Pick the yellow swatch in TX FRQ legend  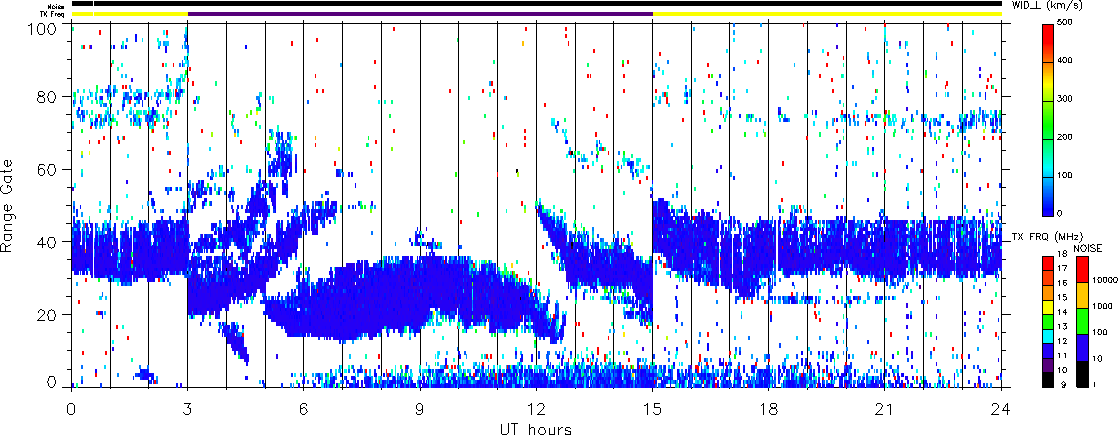click(1047, 307)
